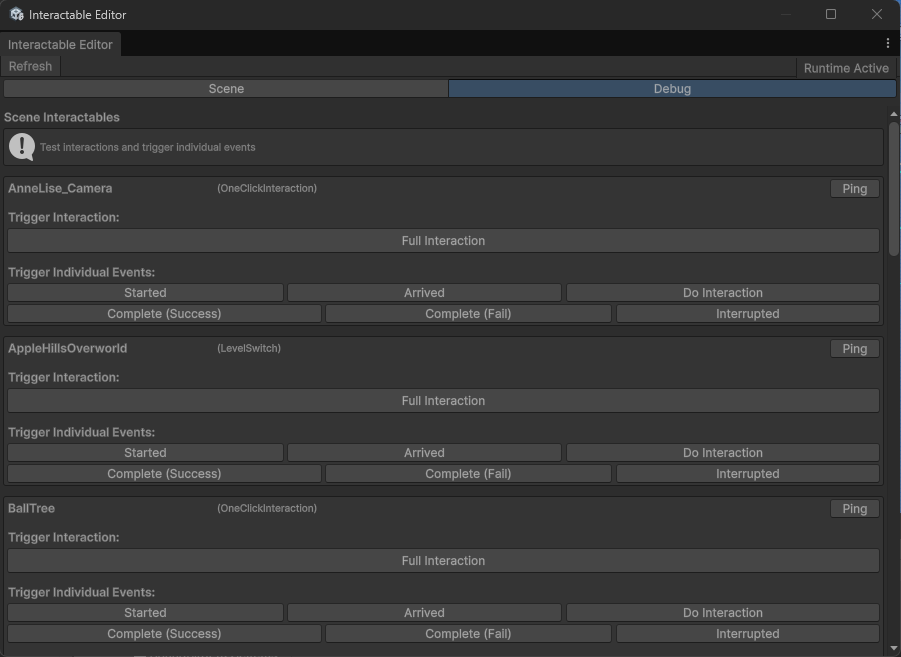Toggle Runtime Active status
This screenshot has height=657, width=901.
pos(845,67)
